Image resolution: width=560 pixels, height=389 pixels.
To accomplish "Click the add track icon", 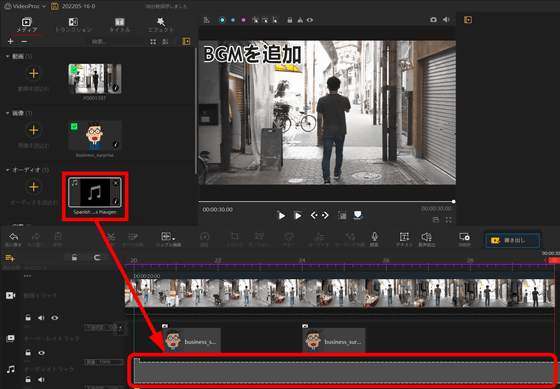I will [x=10, y=258].
